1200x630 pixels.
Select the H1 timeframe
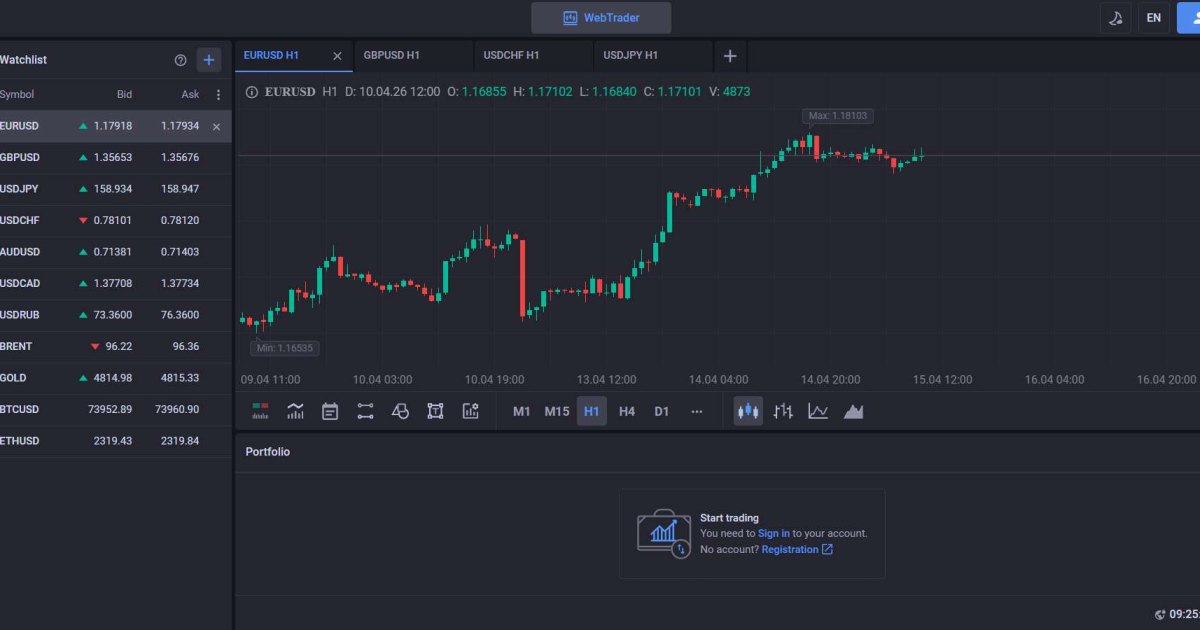point(592,411)
